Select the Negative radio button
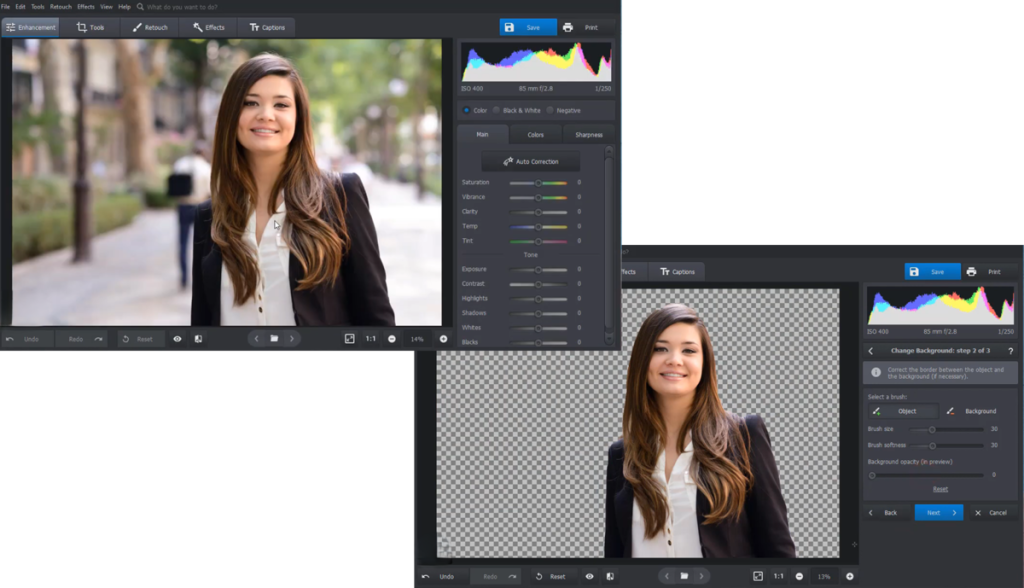 point(550,110)
